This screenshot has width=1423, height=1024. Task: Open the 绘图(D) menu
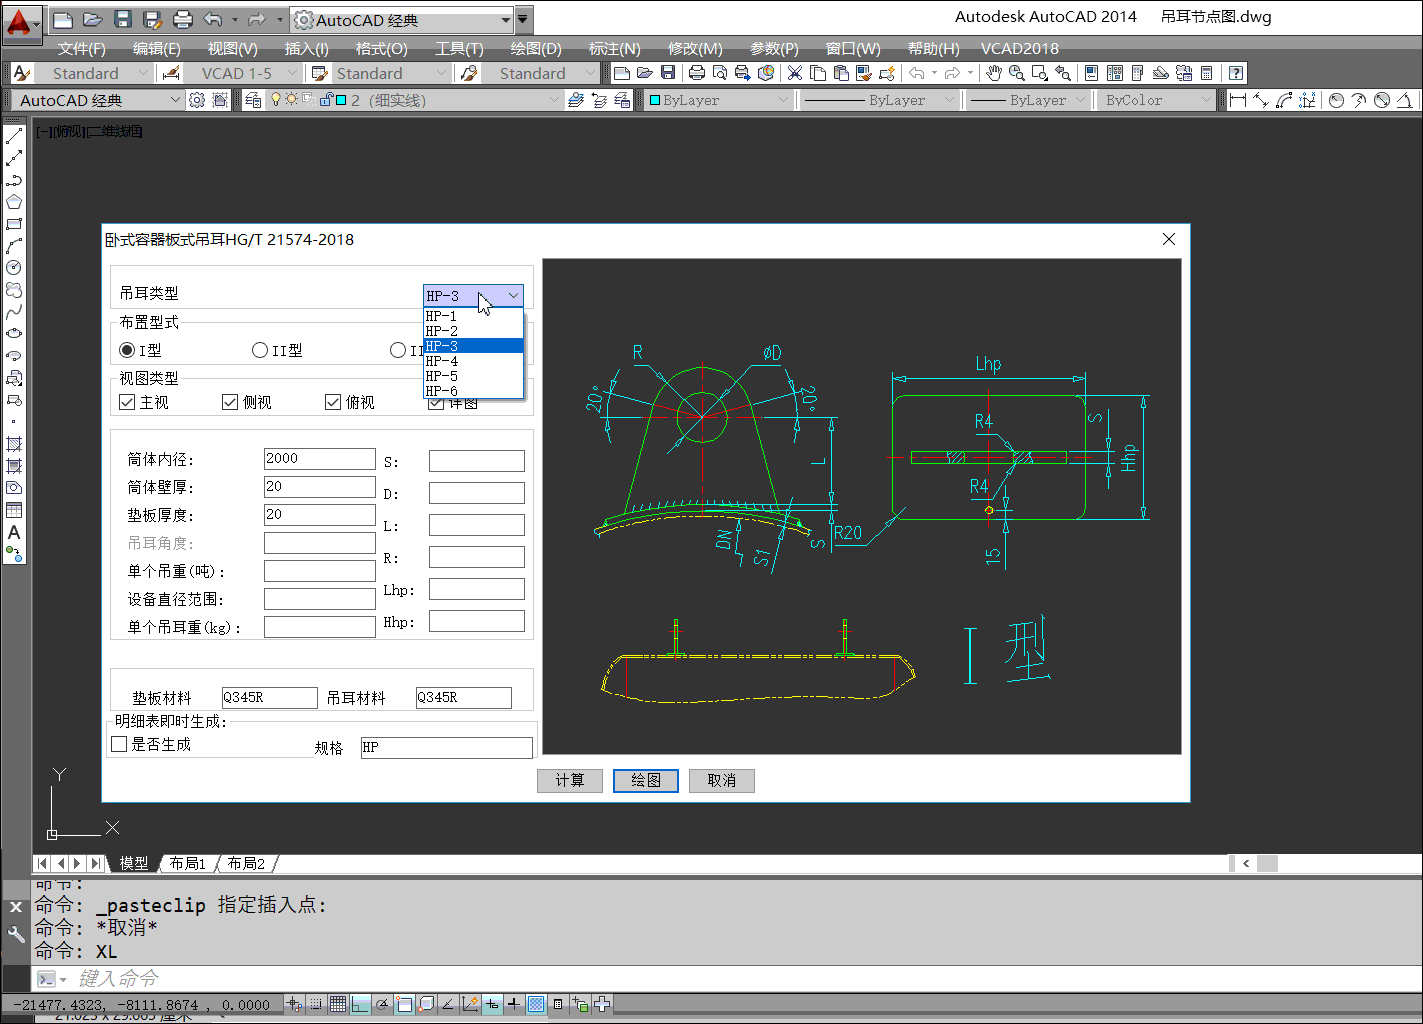[536, 48]
